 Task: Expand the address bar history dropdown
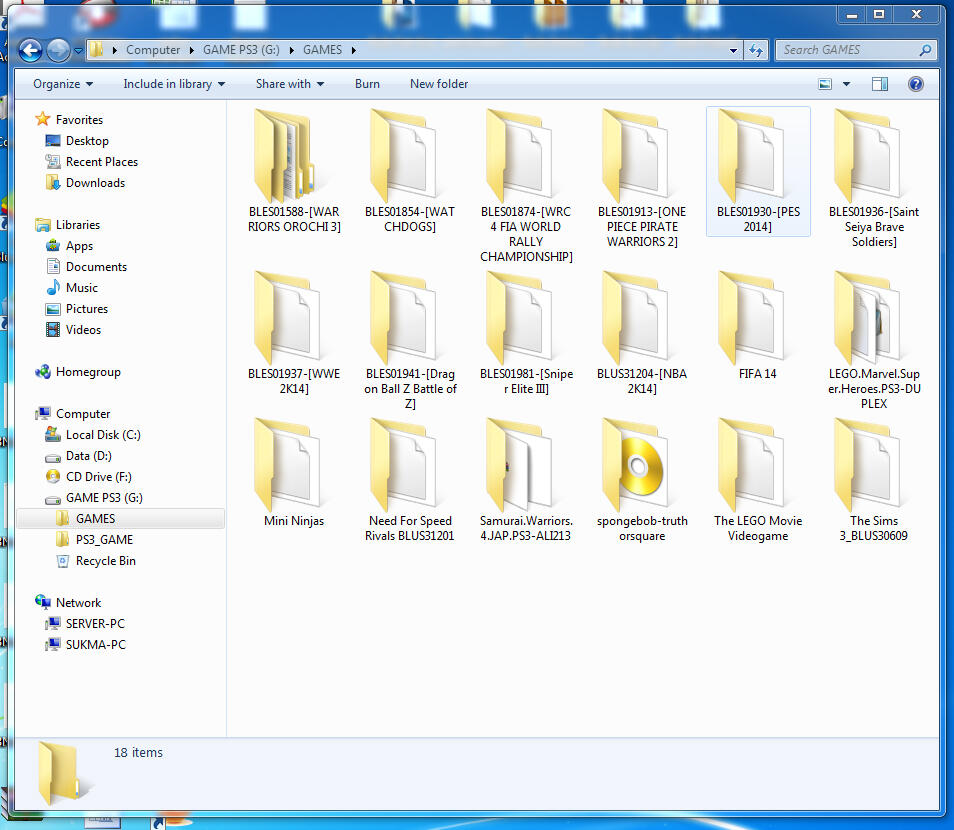(x=733, y=51)
